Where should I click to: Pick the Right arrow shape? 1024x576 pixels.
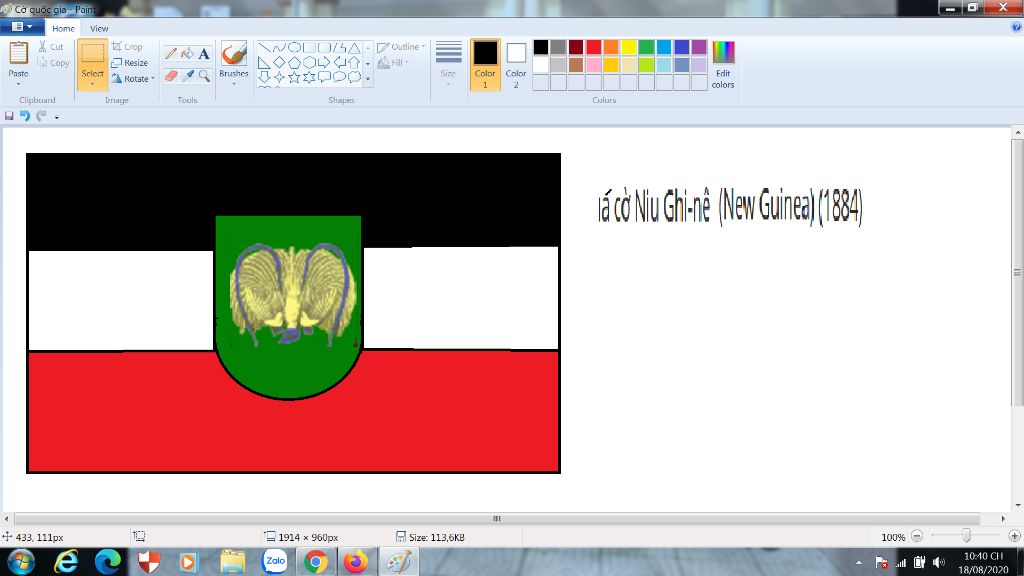[x=324, y=63]
